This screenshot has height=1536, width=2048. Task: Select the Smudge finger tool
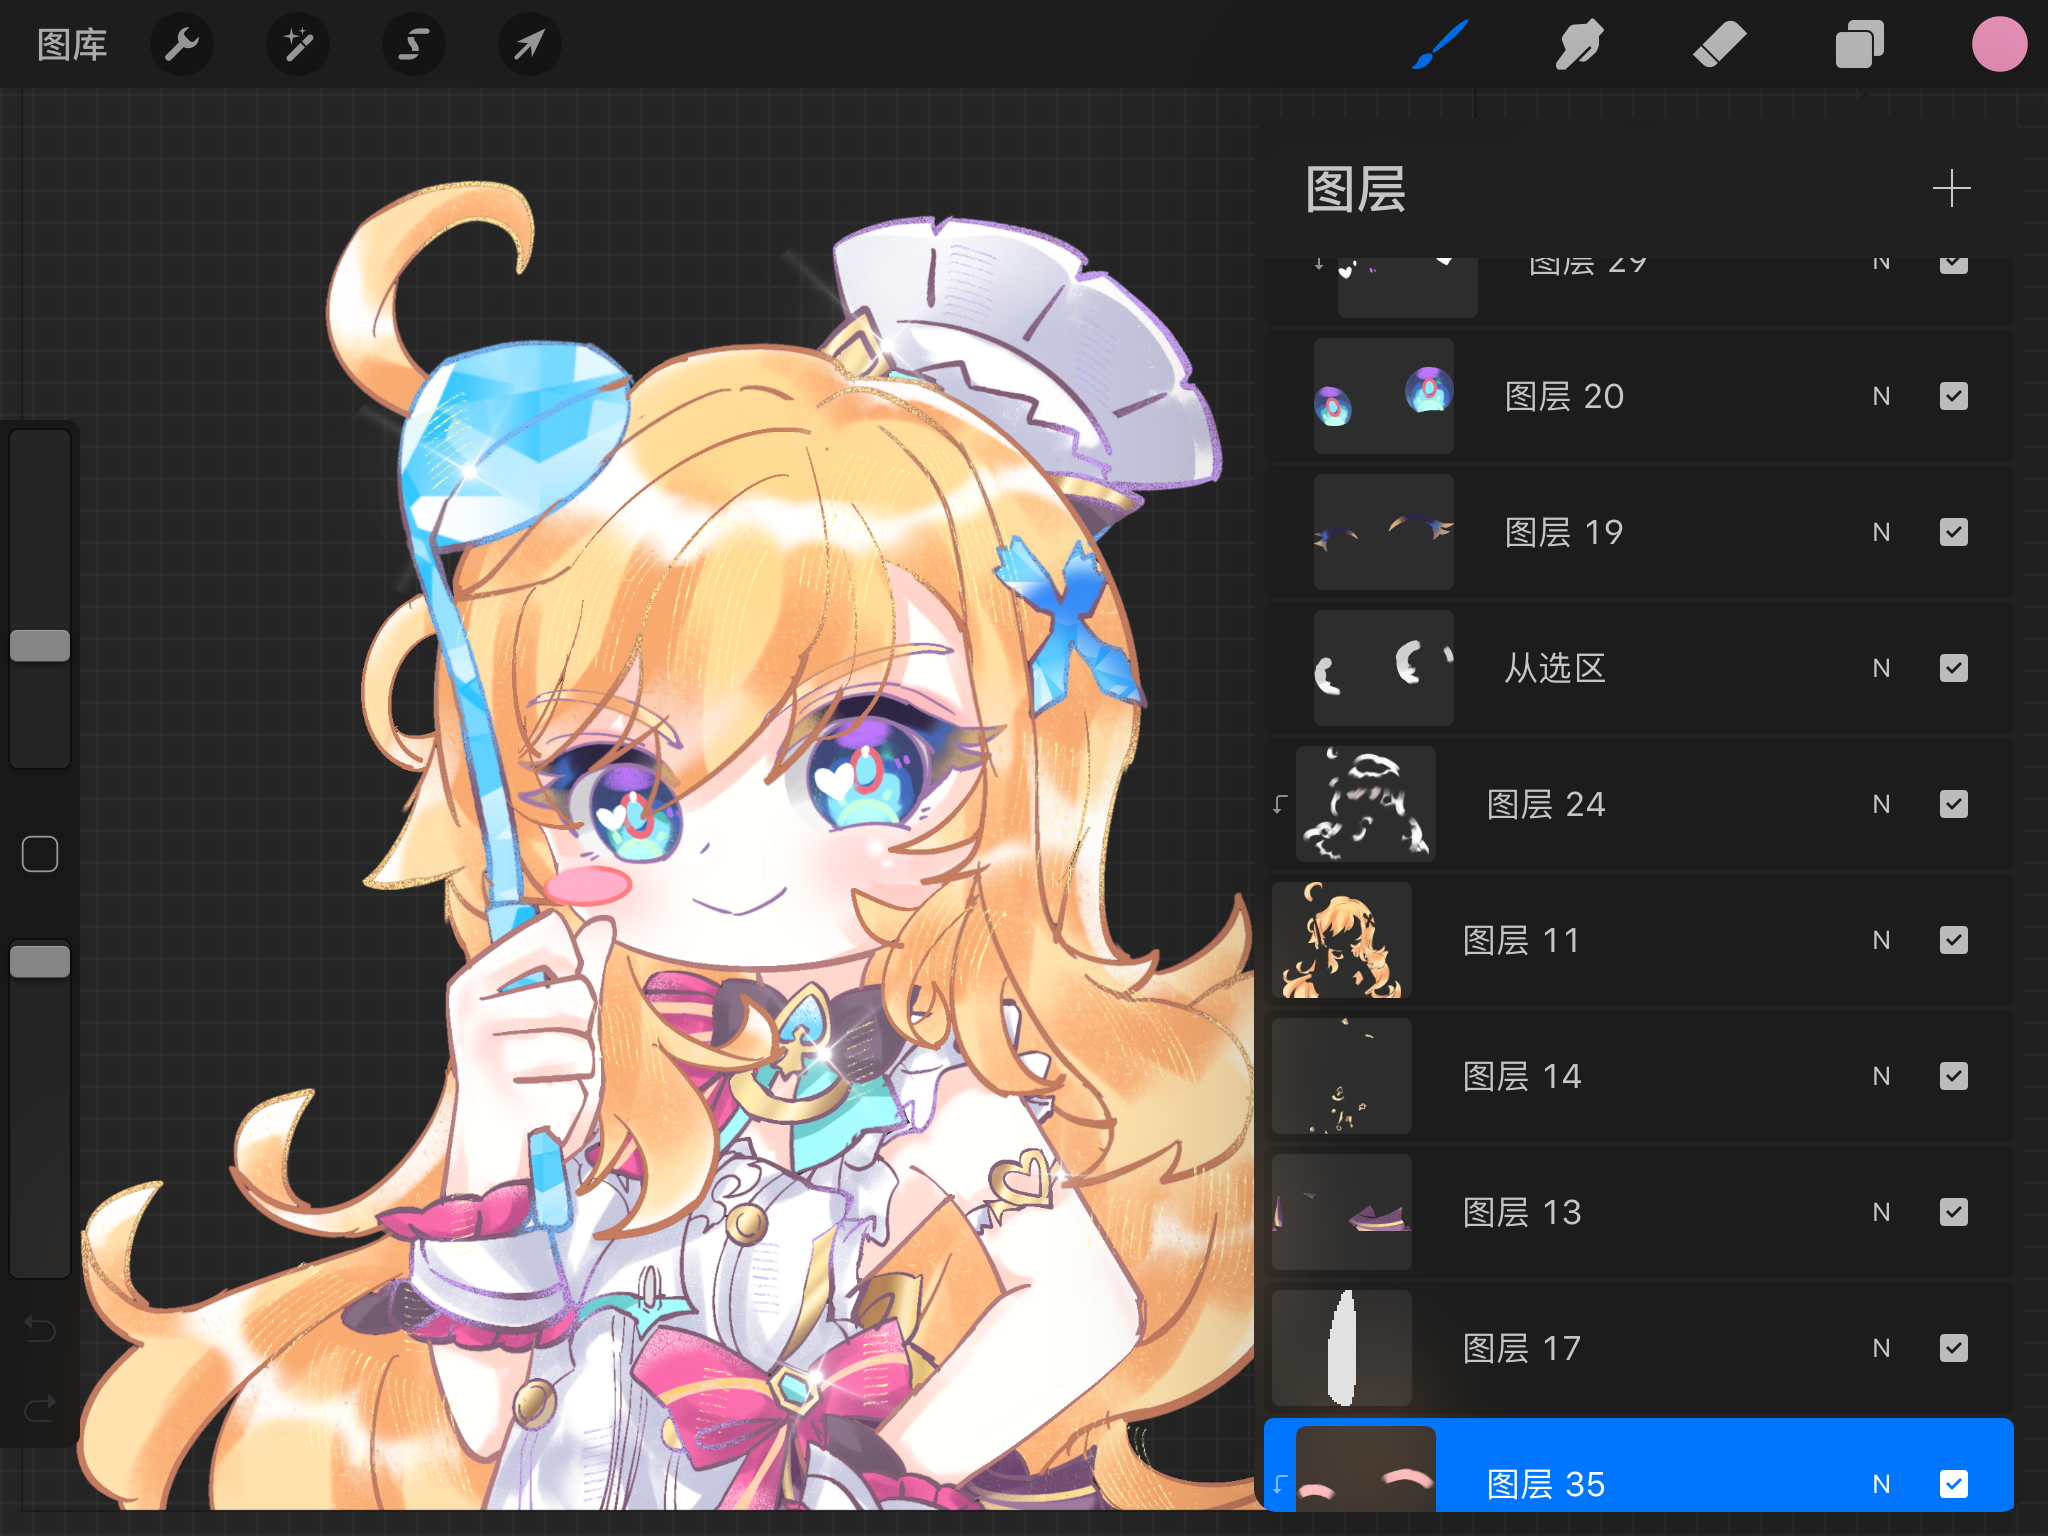[x=1579, y=45]
